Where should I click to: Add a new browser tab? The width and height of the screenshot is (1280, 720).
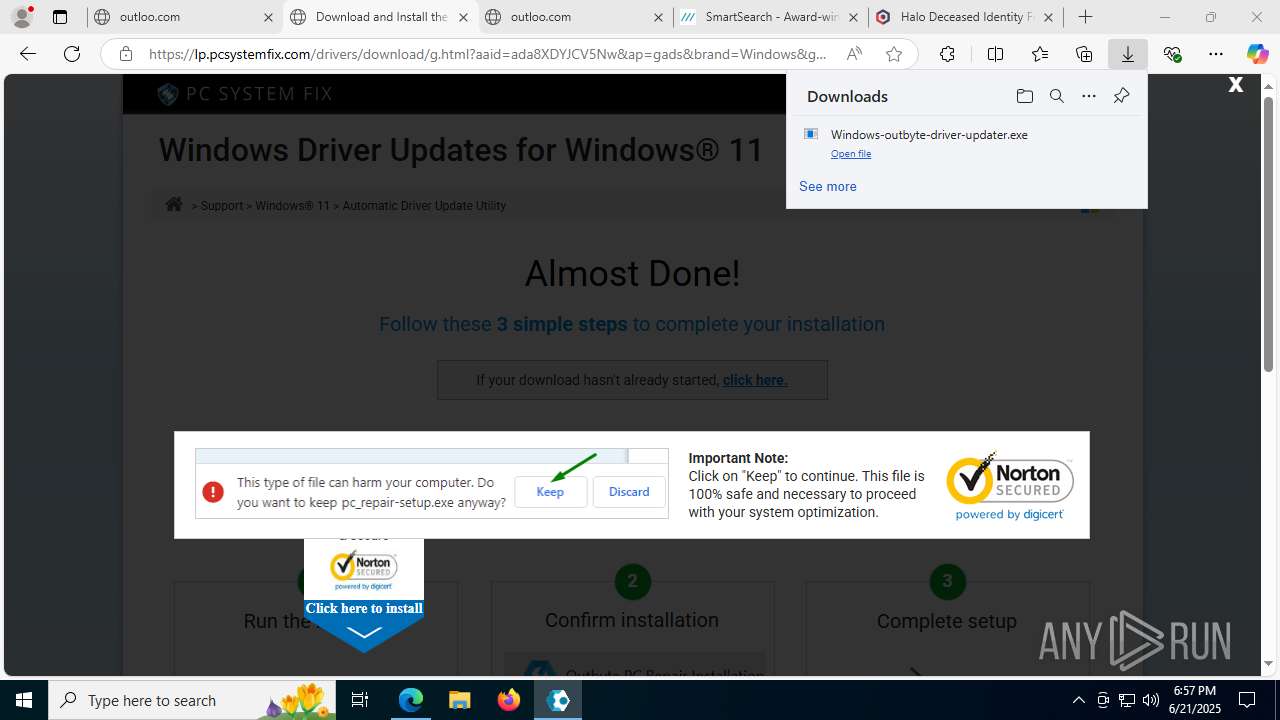click(x=1085, y=17)
